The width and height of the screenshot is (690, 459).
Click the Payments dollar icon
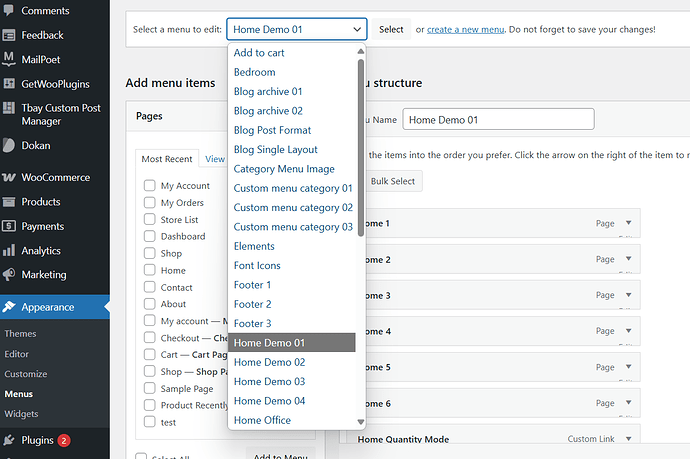coord(9,226)
